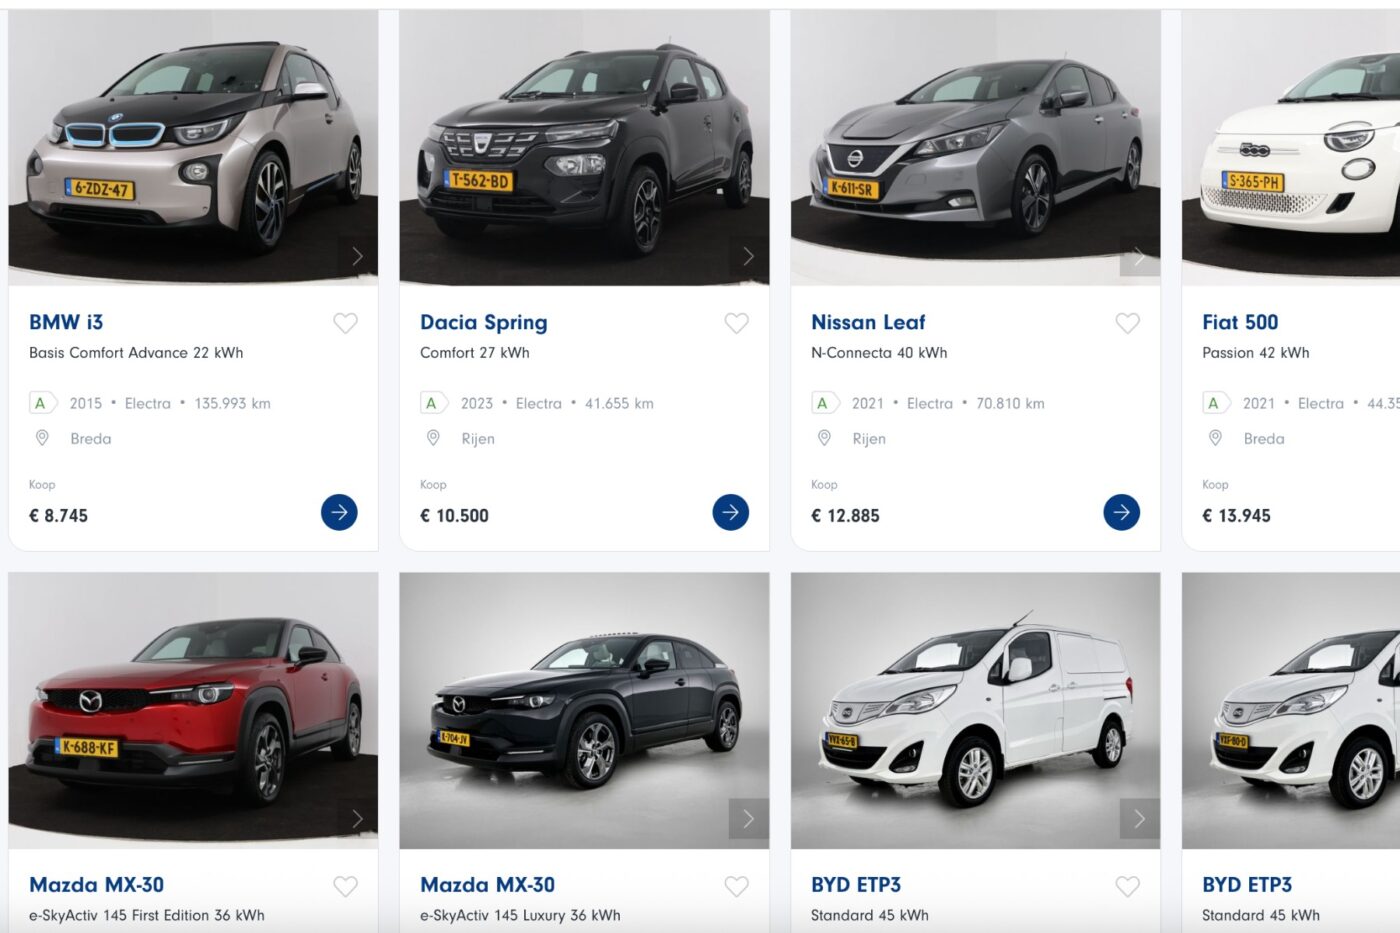Image resolution: width=1400 pixels, height=933 pixels.
Task: Show the next photo of the white BYD ETP3
Action: [1139, 818]
